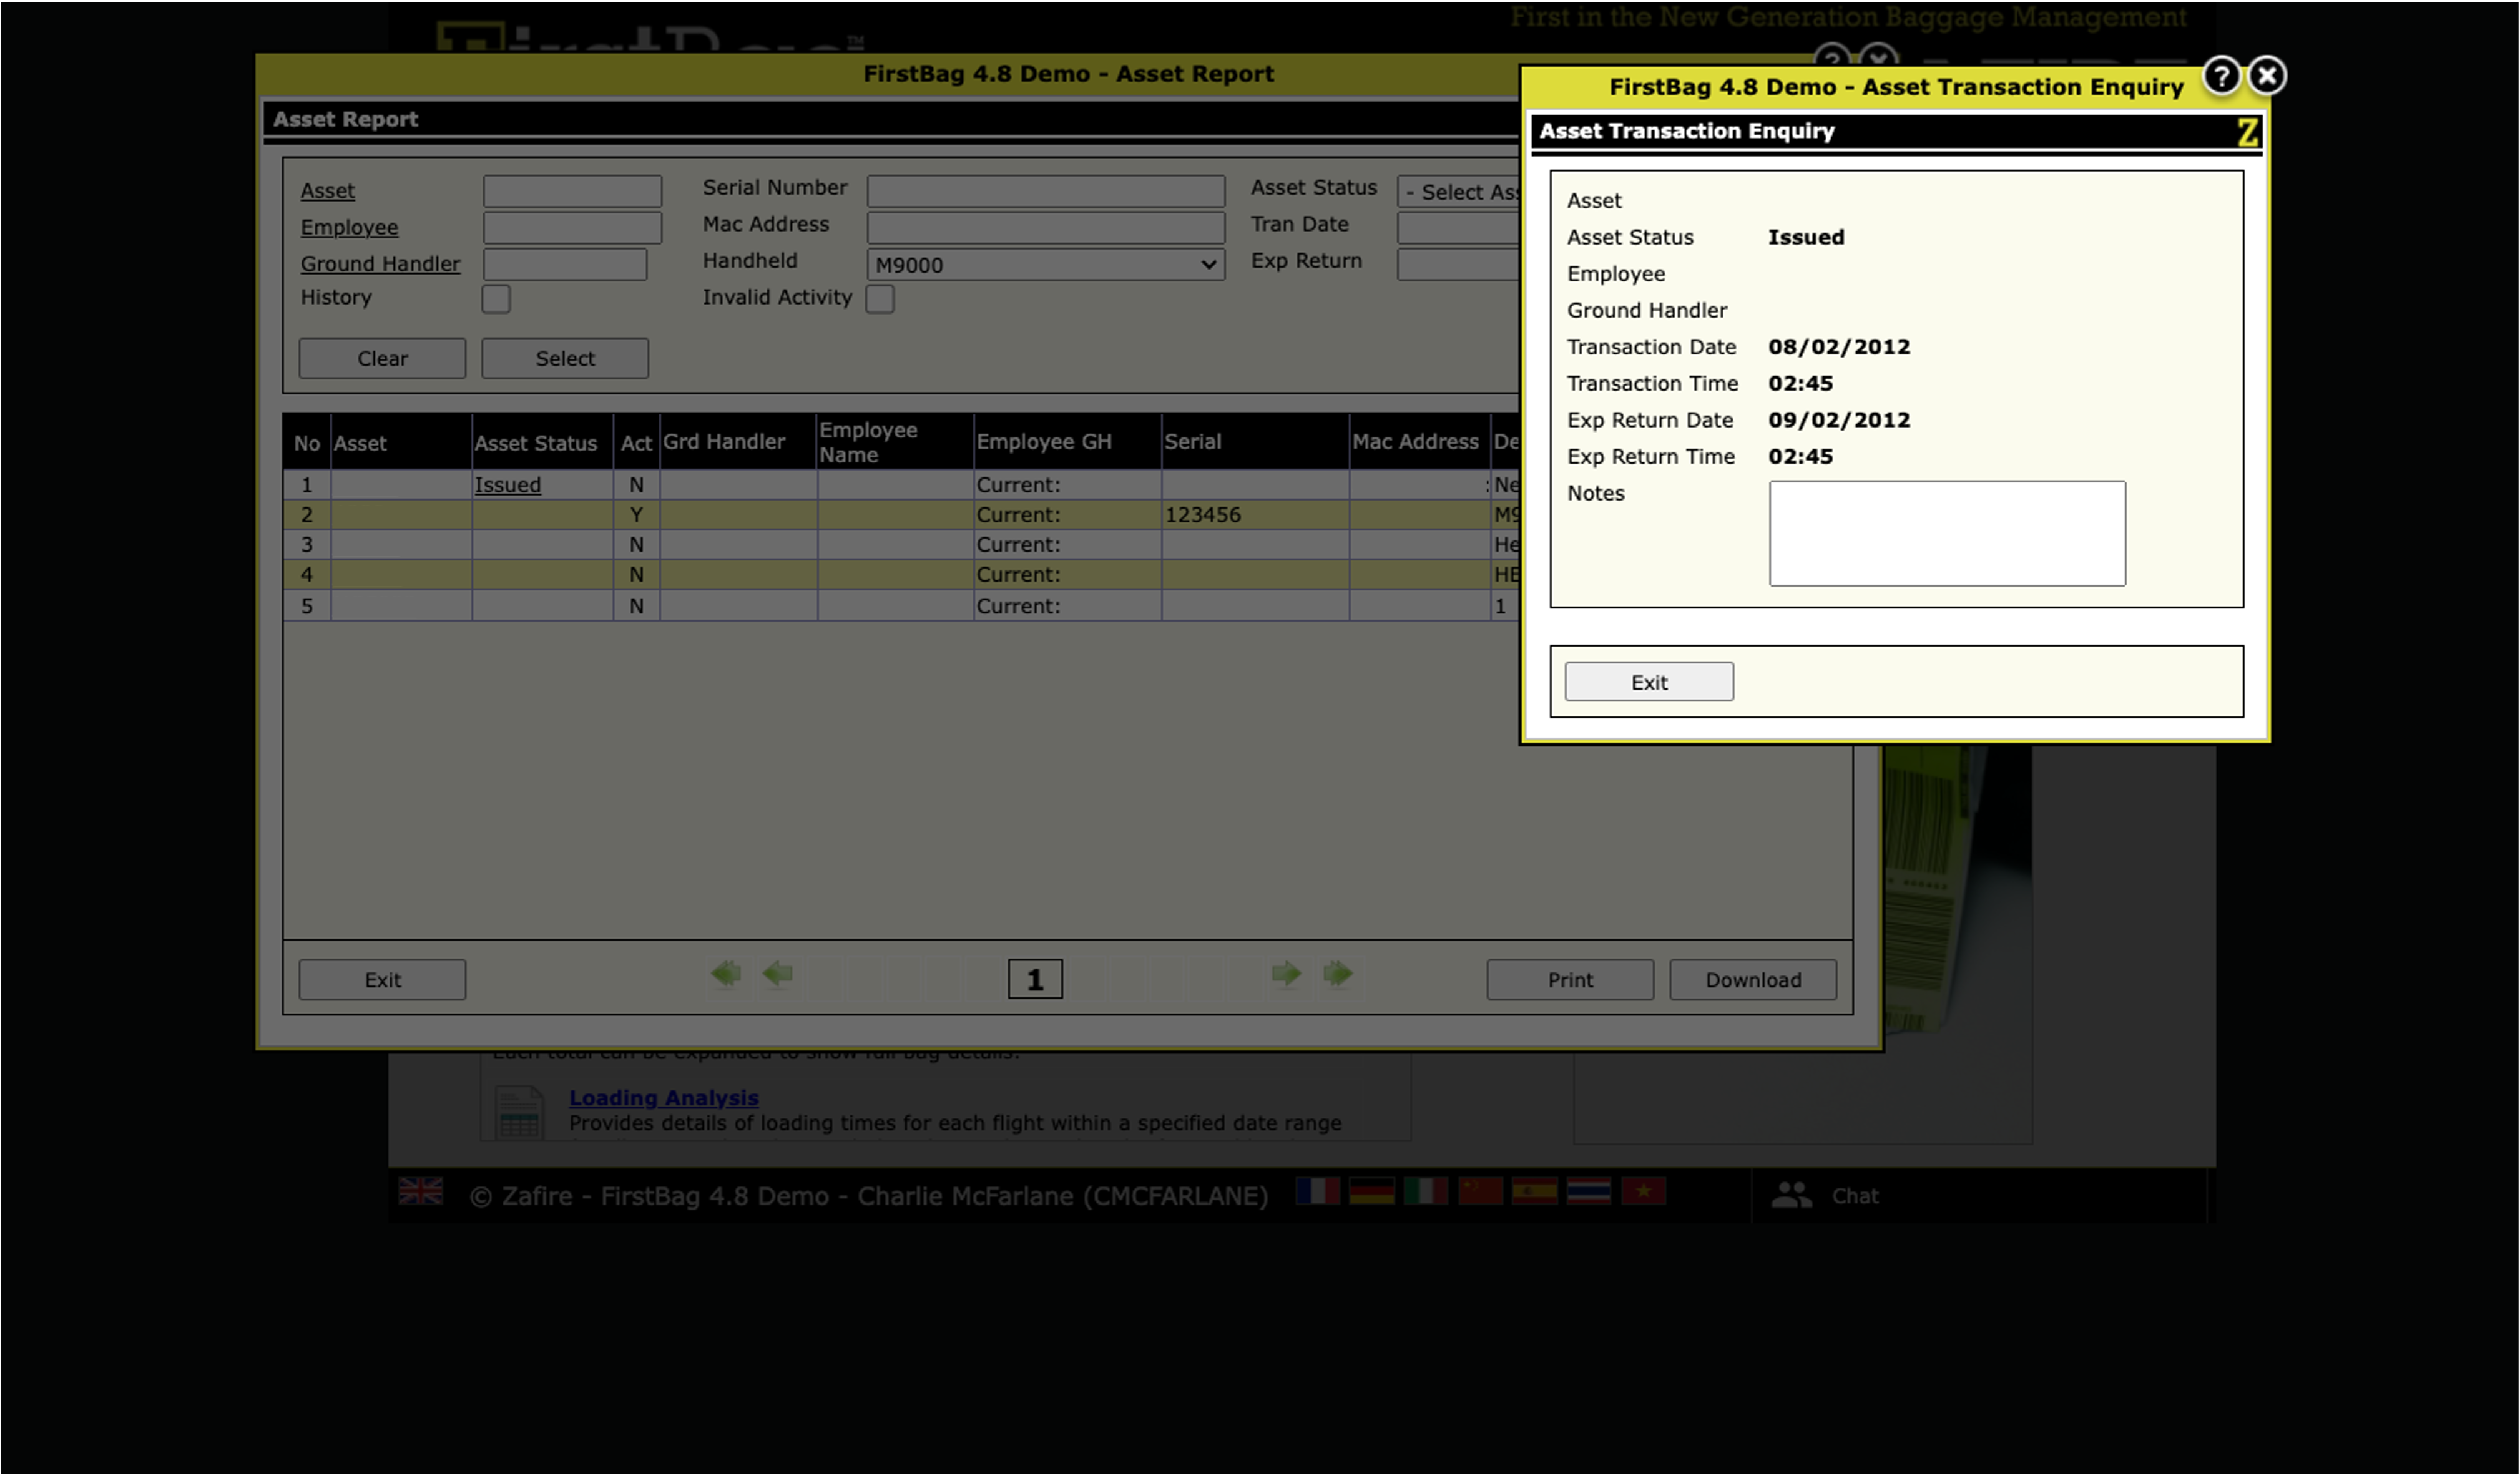Click the UK flag icon in the footer
This screenshot has height=1476, width=2520.
point(420,1191)
